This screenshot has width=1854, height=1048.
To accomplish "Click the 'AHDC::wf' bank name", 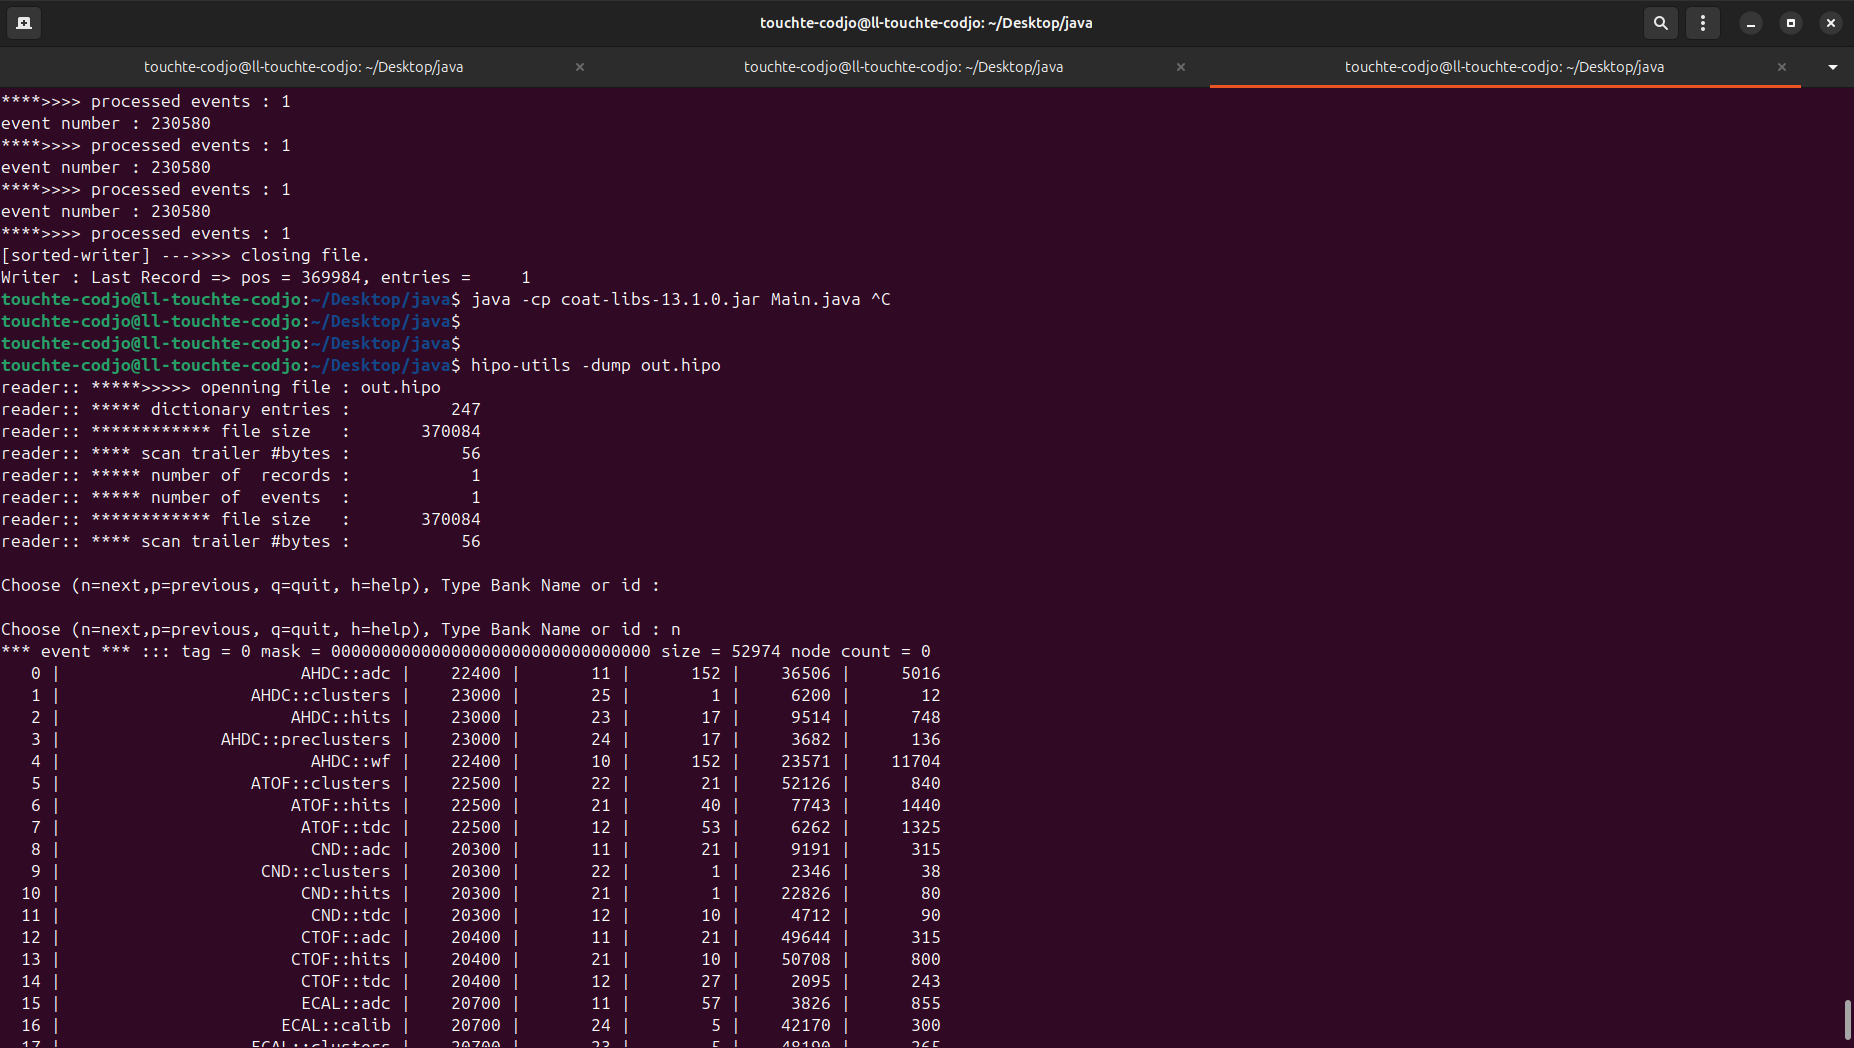I will click(x=351, y=761).
